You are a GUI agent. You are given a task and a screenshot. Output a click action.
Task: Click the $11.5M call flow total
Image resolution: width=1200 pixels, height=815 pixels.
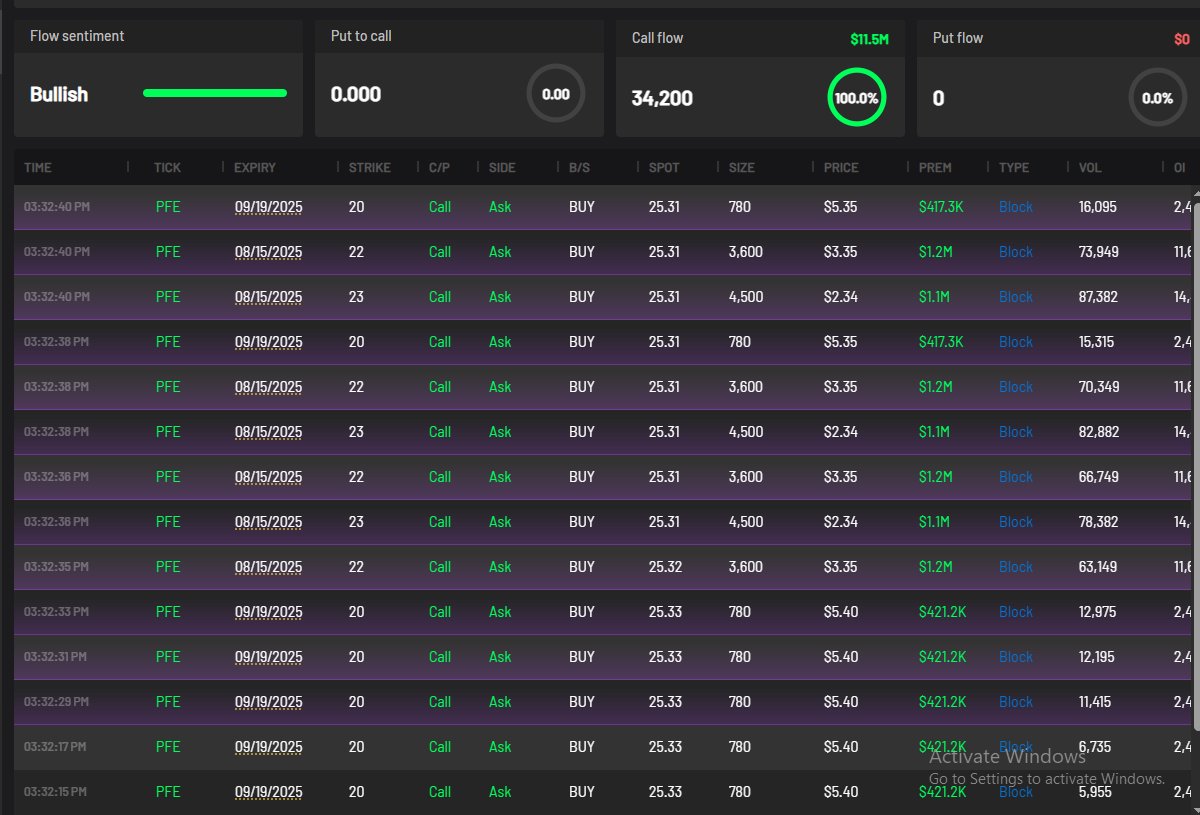coord(869,39)
